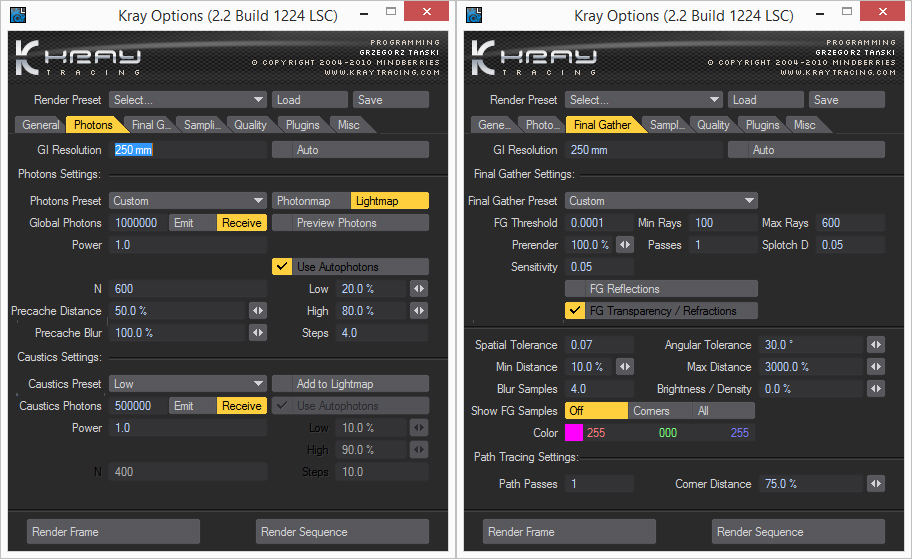Open the Final Gather Preset dropdown
912x559 pixels.
tap(661, 201)
